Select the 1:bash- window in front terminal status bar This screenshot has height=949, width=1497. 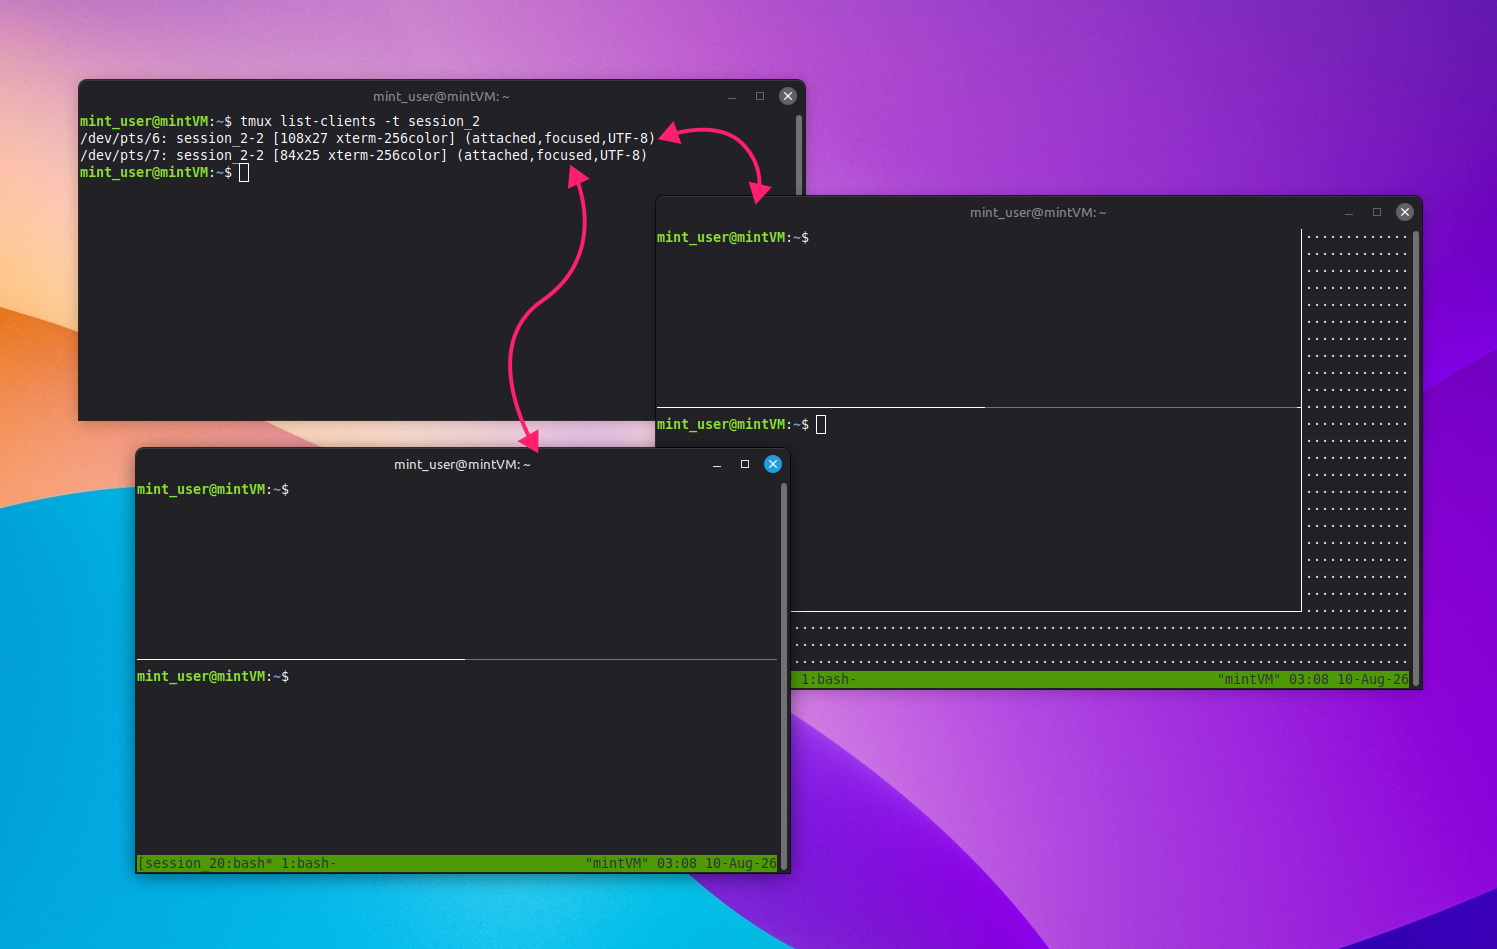308,863
